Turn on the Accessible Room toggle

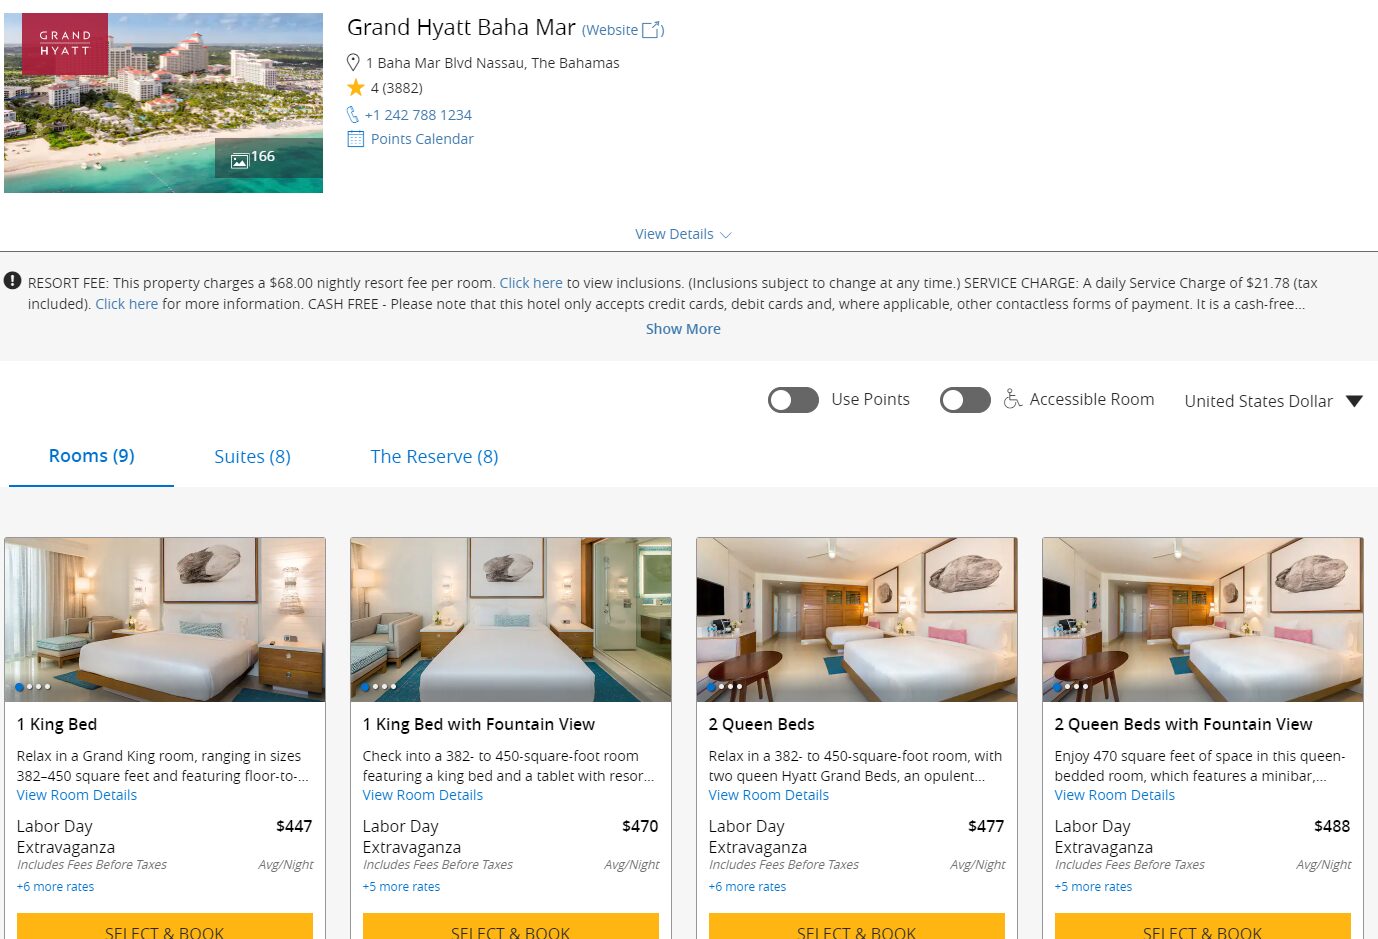965,400
